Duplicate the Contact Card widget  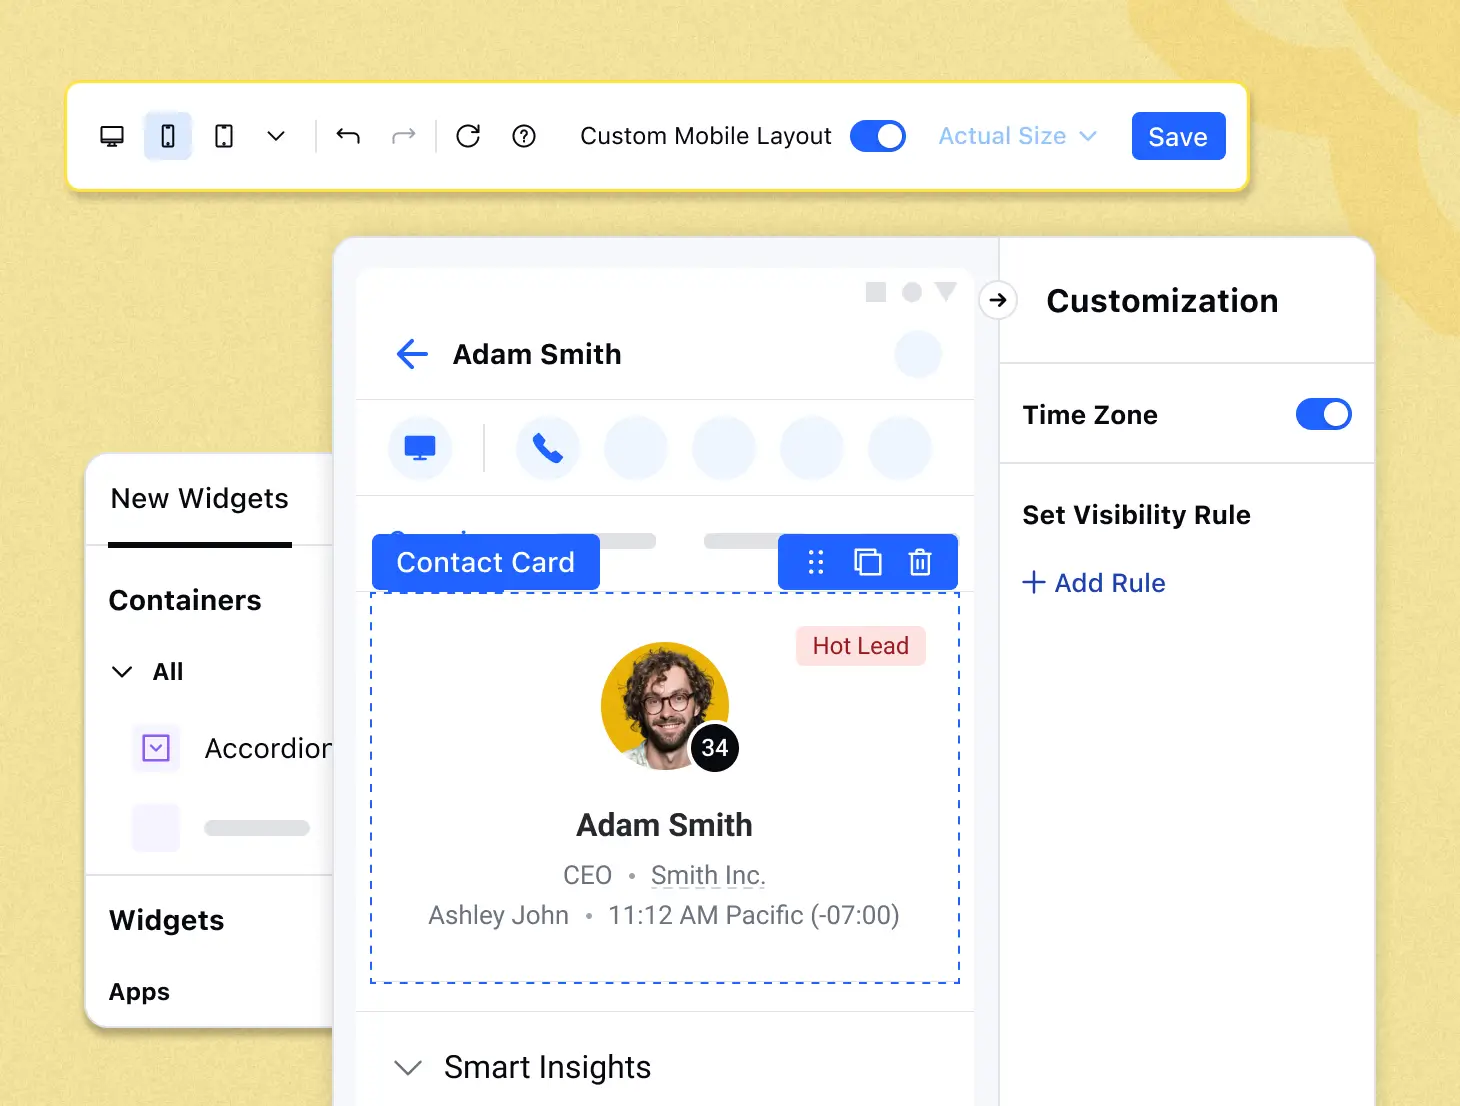[x=868, y=562]
